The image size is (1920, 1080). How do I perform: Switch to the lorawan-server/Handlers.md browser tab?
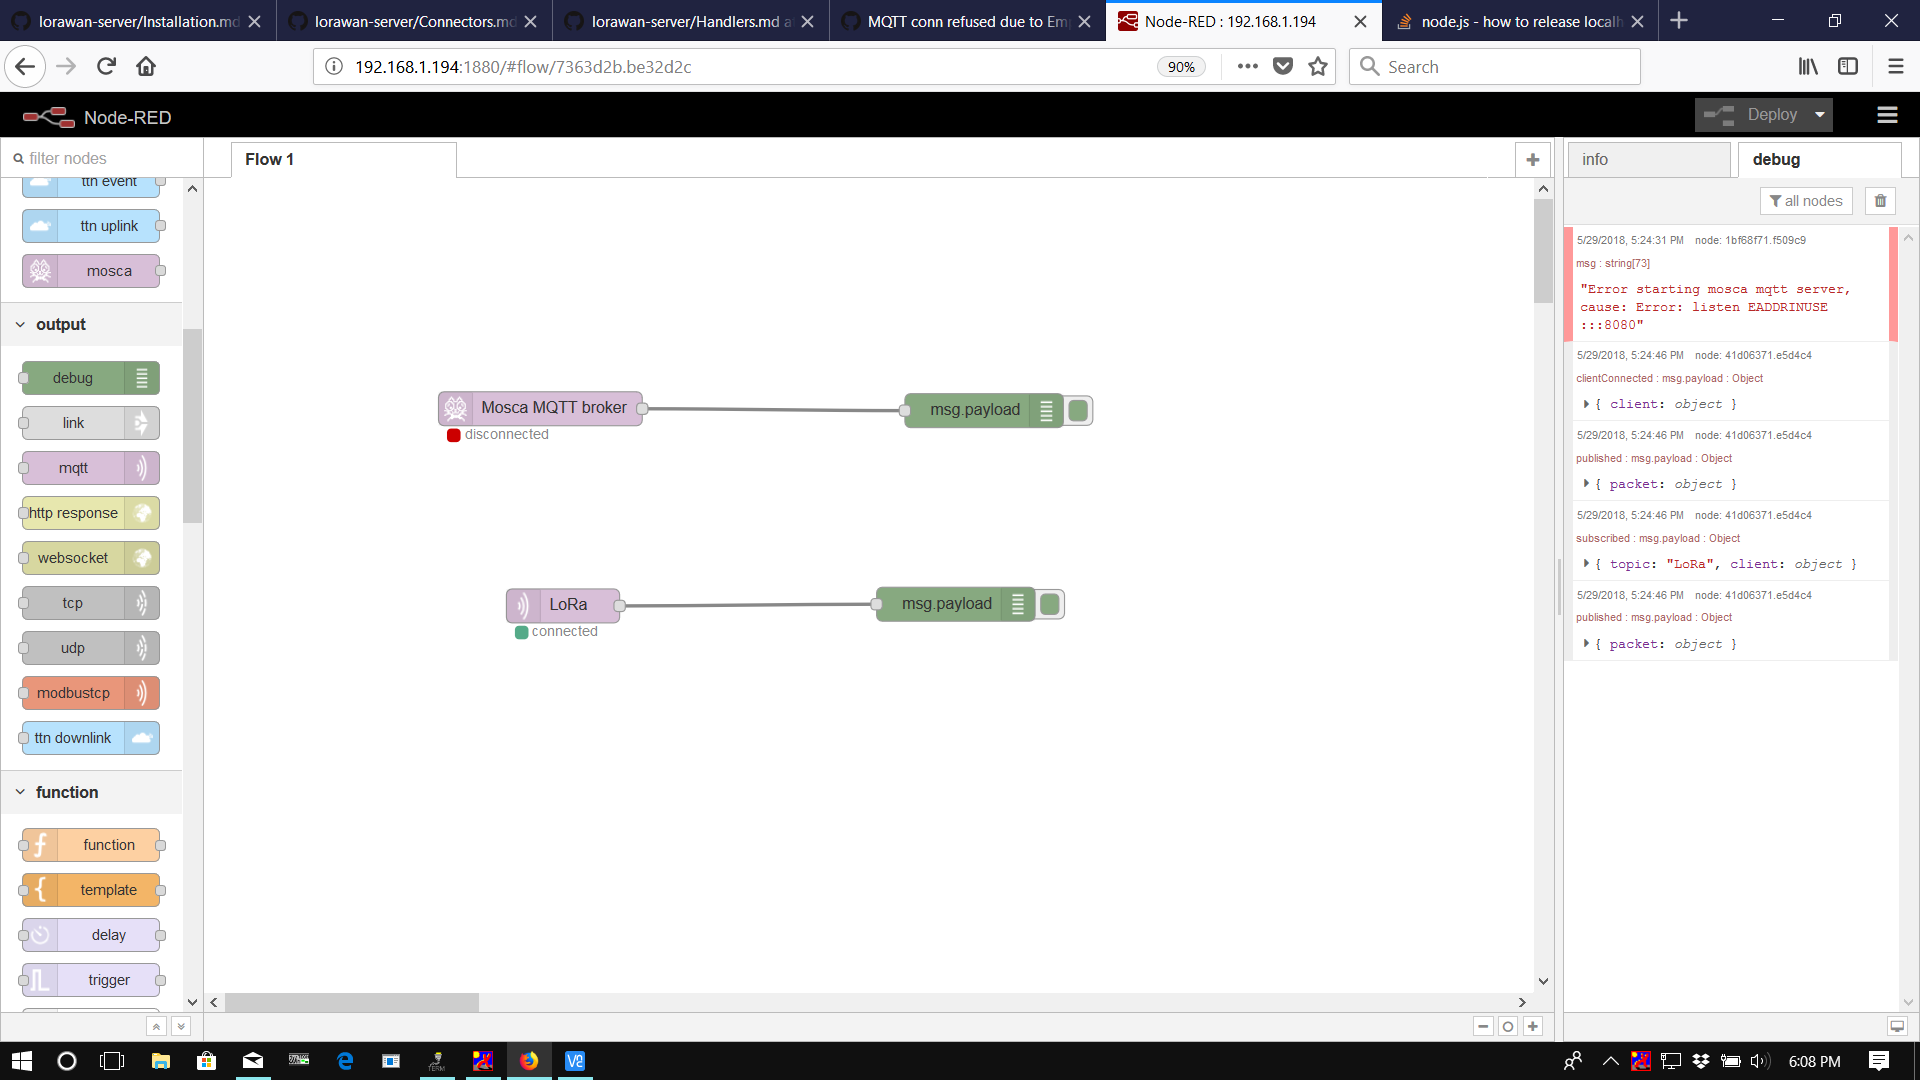[690, 20]
